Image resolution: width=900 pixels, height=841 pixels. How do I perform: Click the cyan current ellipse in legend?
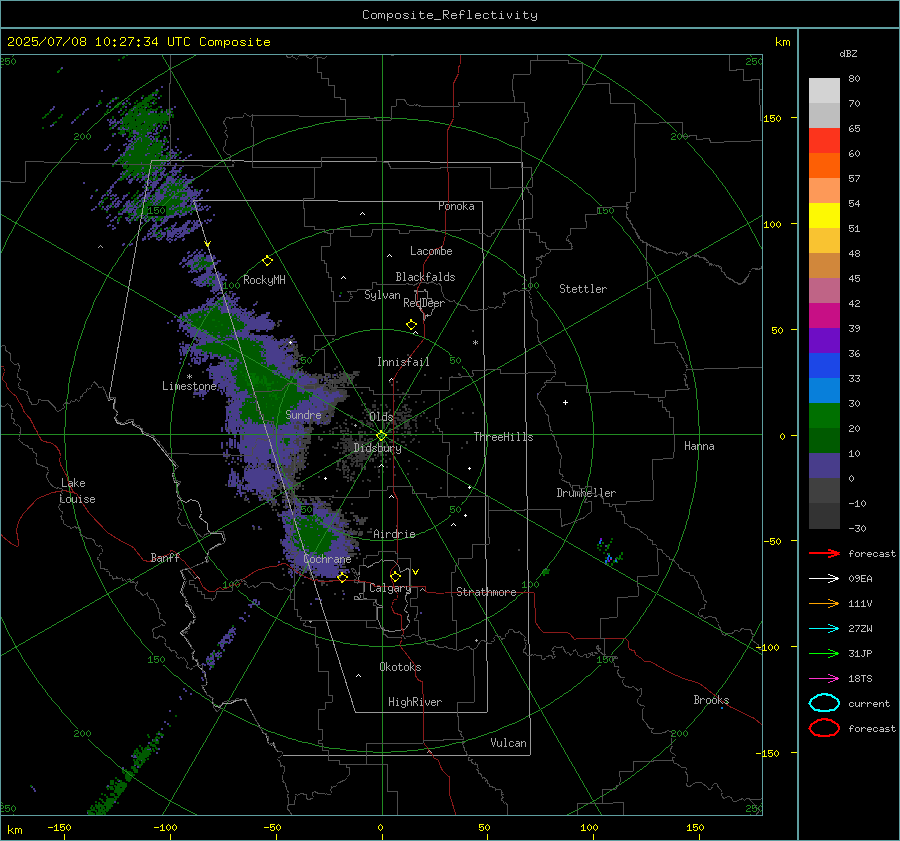click(x=824, y=703)
